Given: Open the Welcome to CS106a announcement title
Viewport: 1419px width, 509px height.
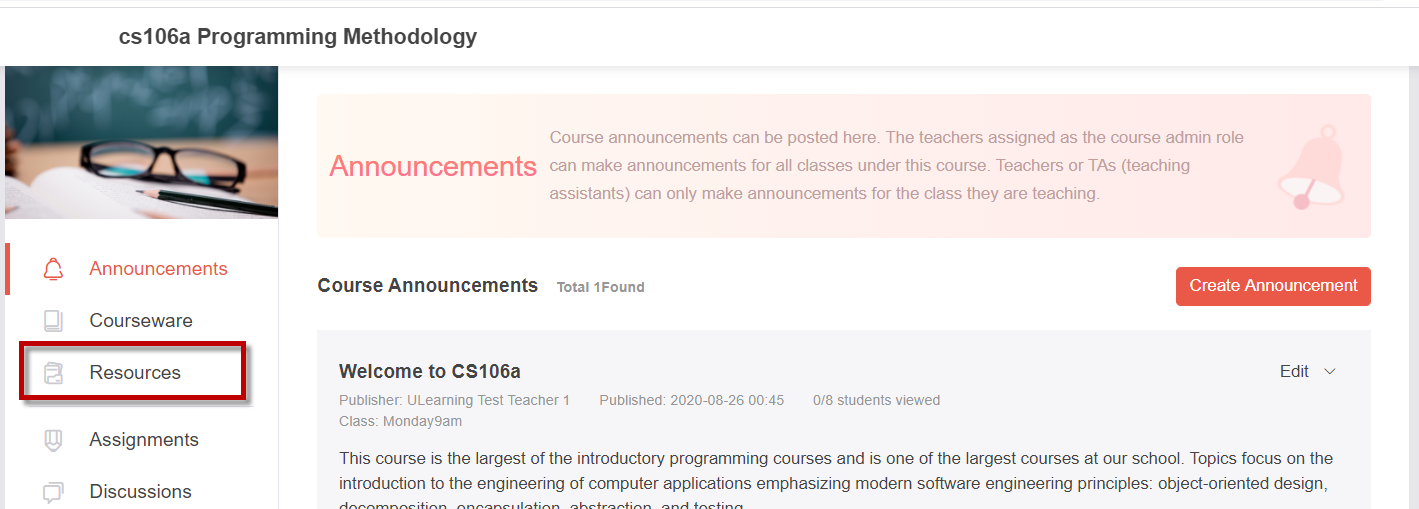Looking at the screenshot, I should tap(430, 372).
